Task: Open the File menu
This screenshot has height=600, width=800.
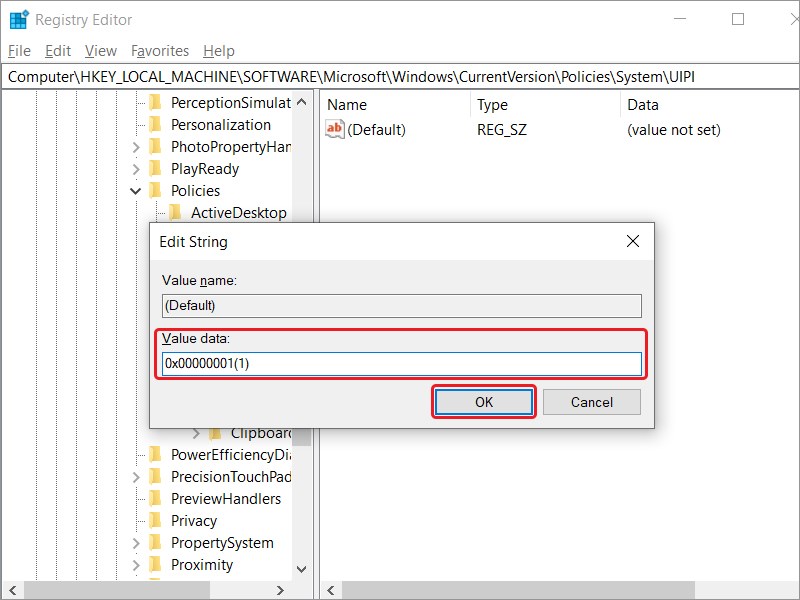Action: (19, 51)
